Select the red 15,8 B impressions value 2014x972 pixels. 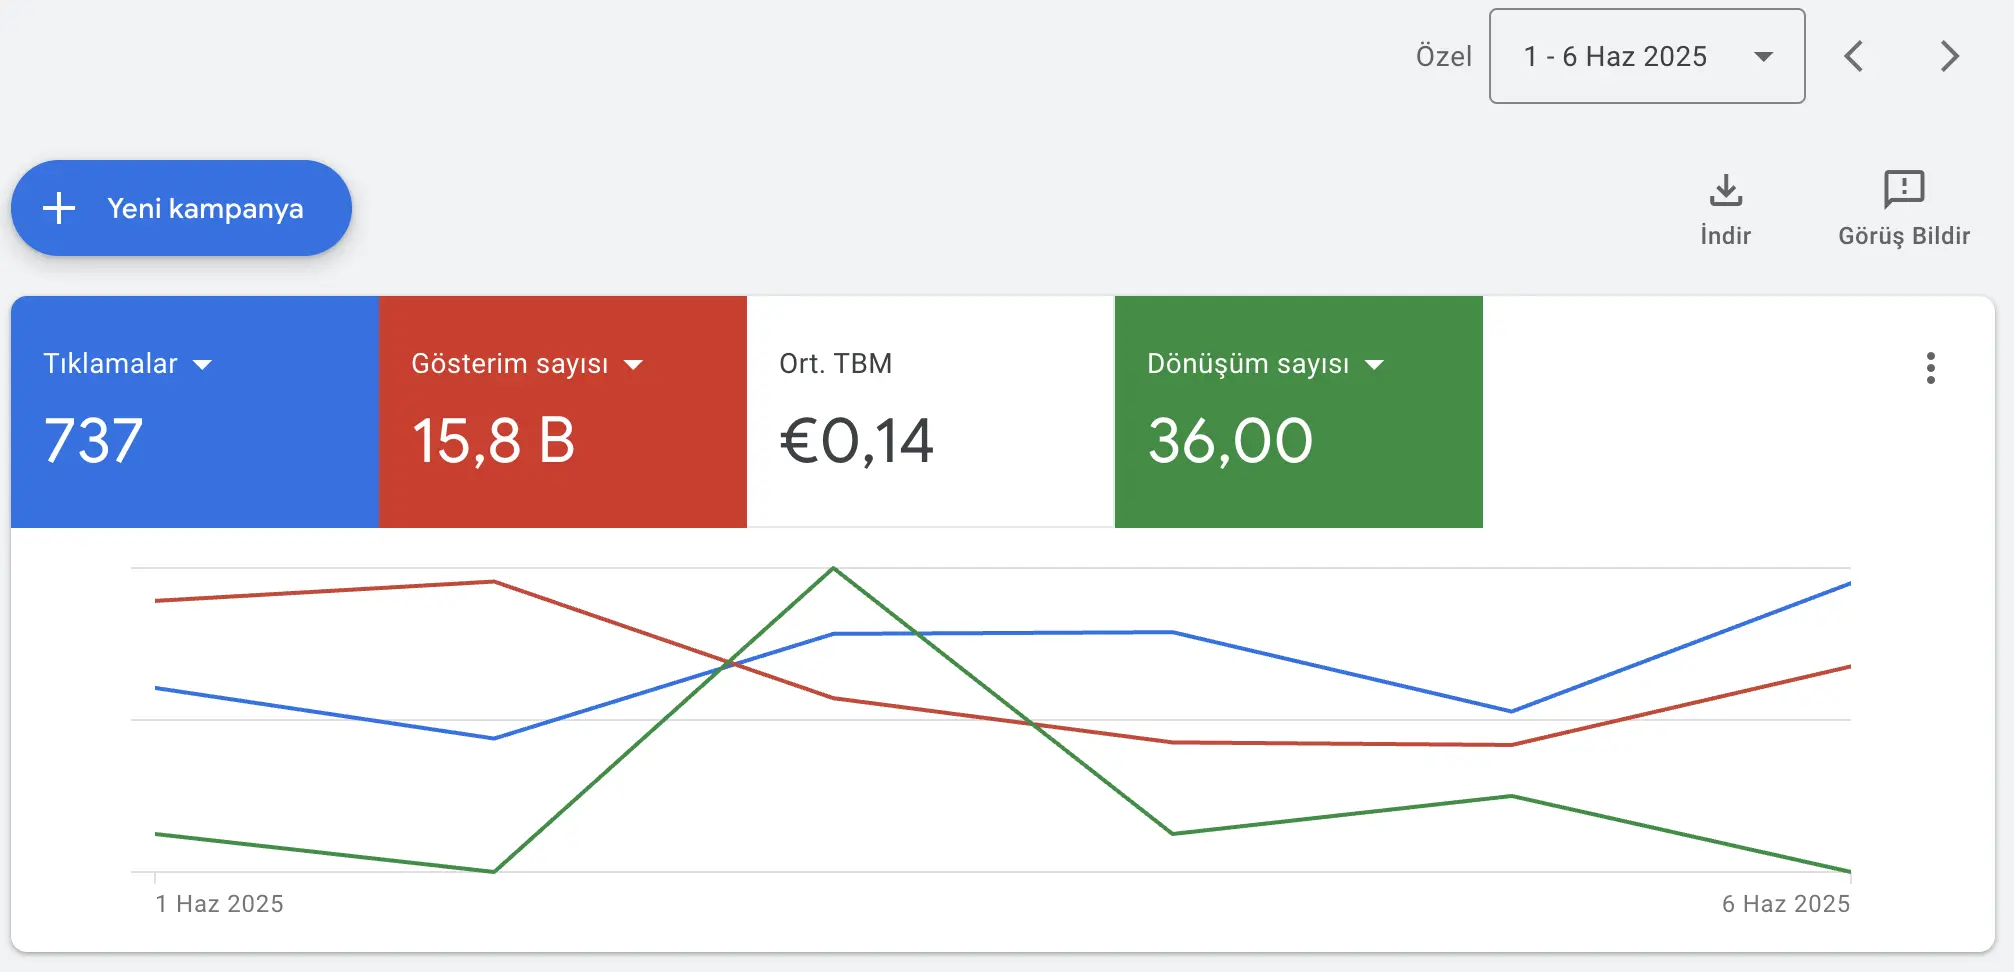[x=494, y=441]
